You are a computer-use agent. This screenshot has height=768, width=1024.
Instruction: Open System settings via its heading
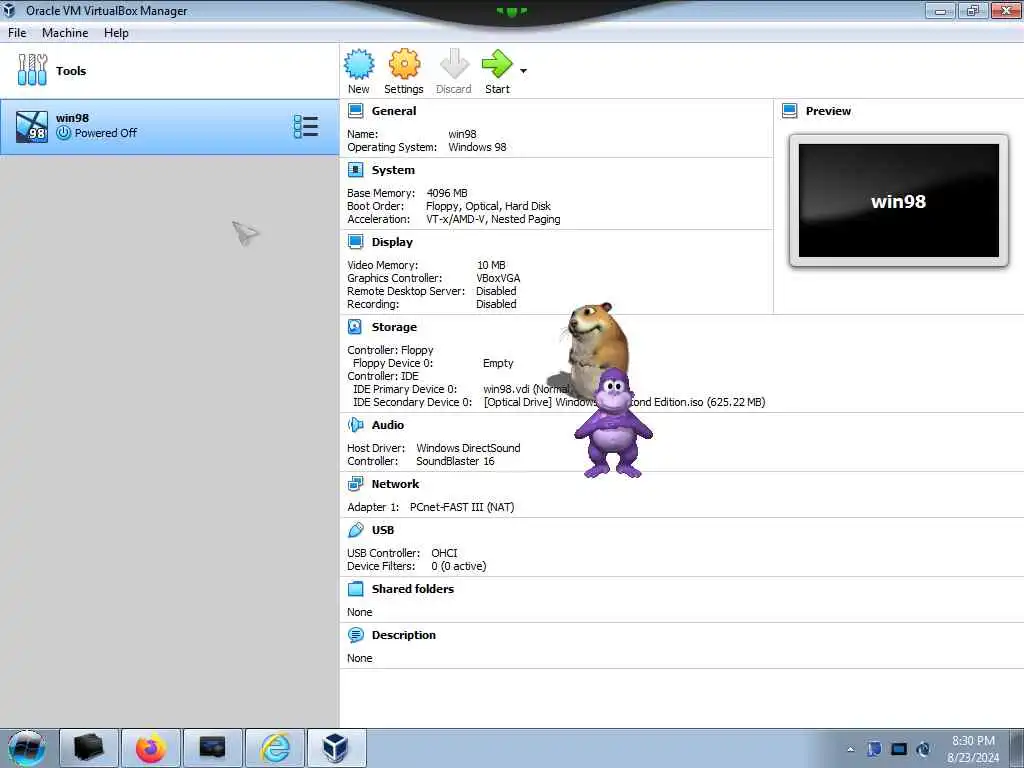click(x=393, y=170)
